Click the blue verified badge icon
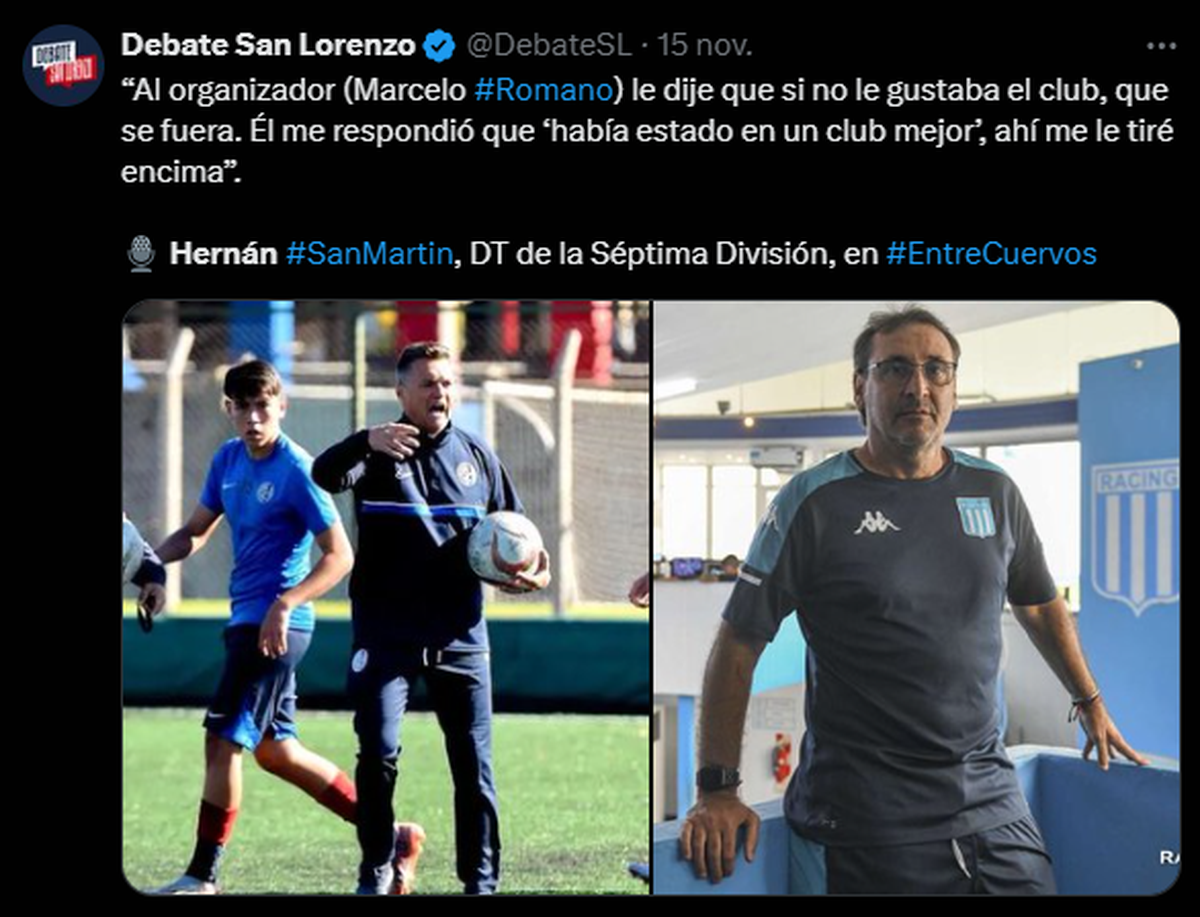This screenshot has height=917, width=1200. click(x=440, y=46)
